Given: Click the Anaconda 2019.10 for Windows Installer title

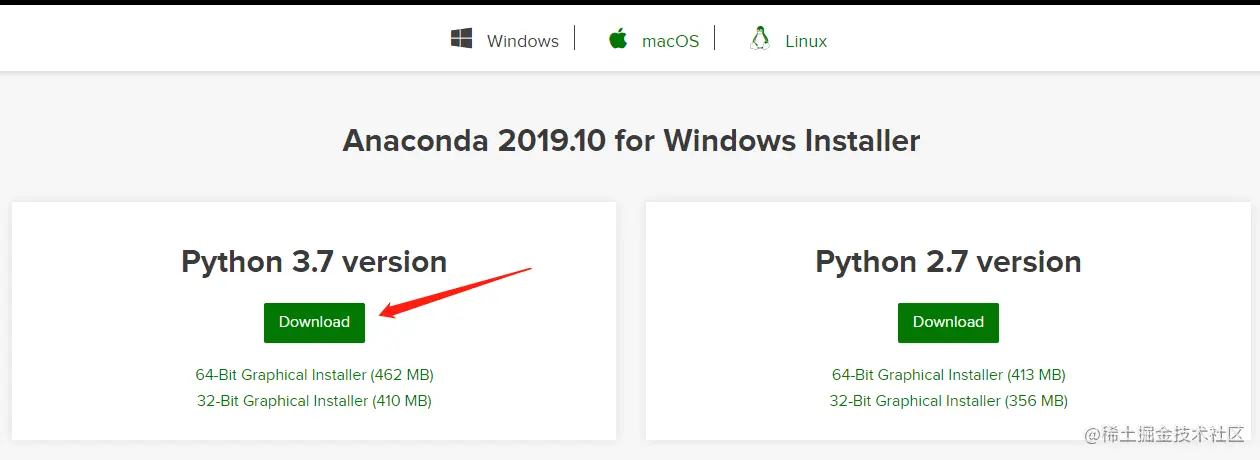Looking at the screenshot, I should [x=631, y=140].
